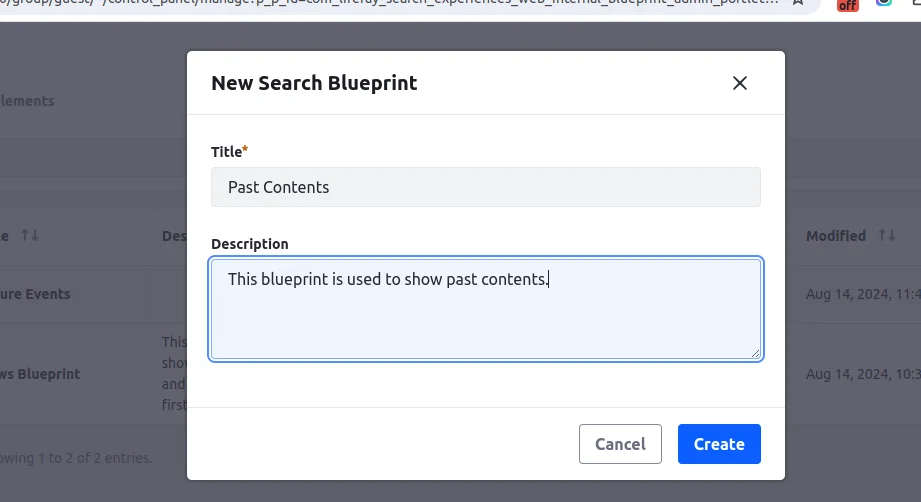Open the 'ure Events' blueprint entry
Screen dimensions: 921x502
[35, 294]
